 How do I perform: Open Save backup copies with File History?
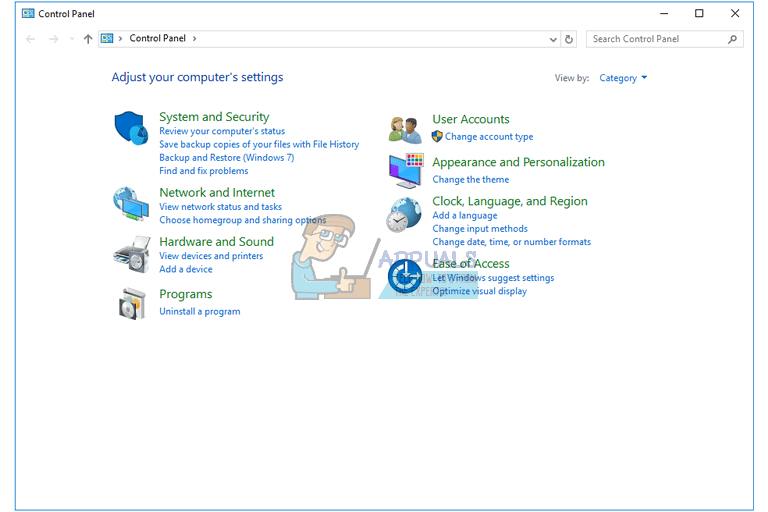click(x=259, y=144)
